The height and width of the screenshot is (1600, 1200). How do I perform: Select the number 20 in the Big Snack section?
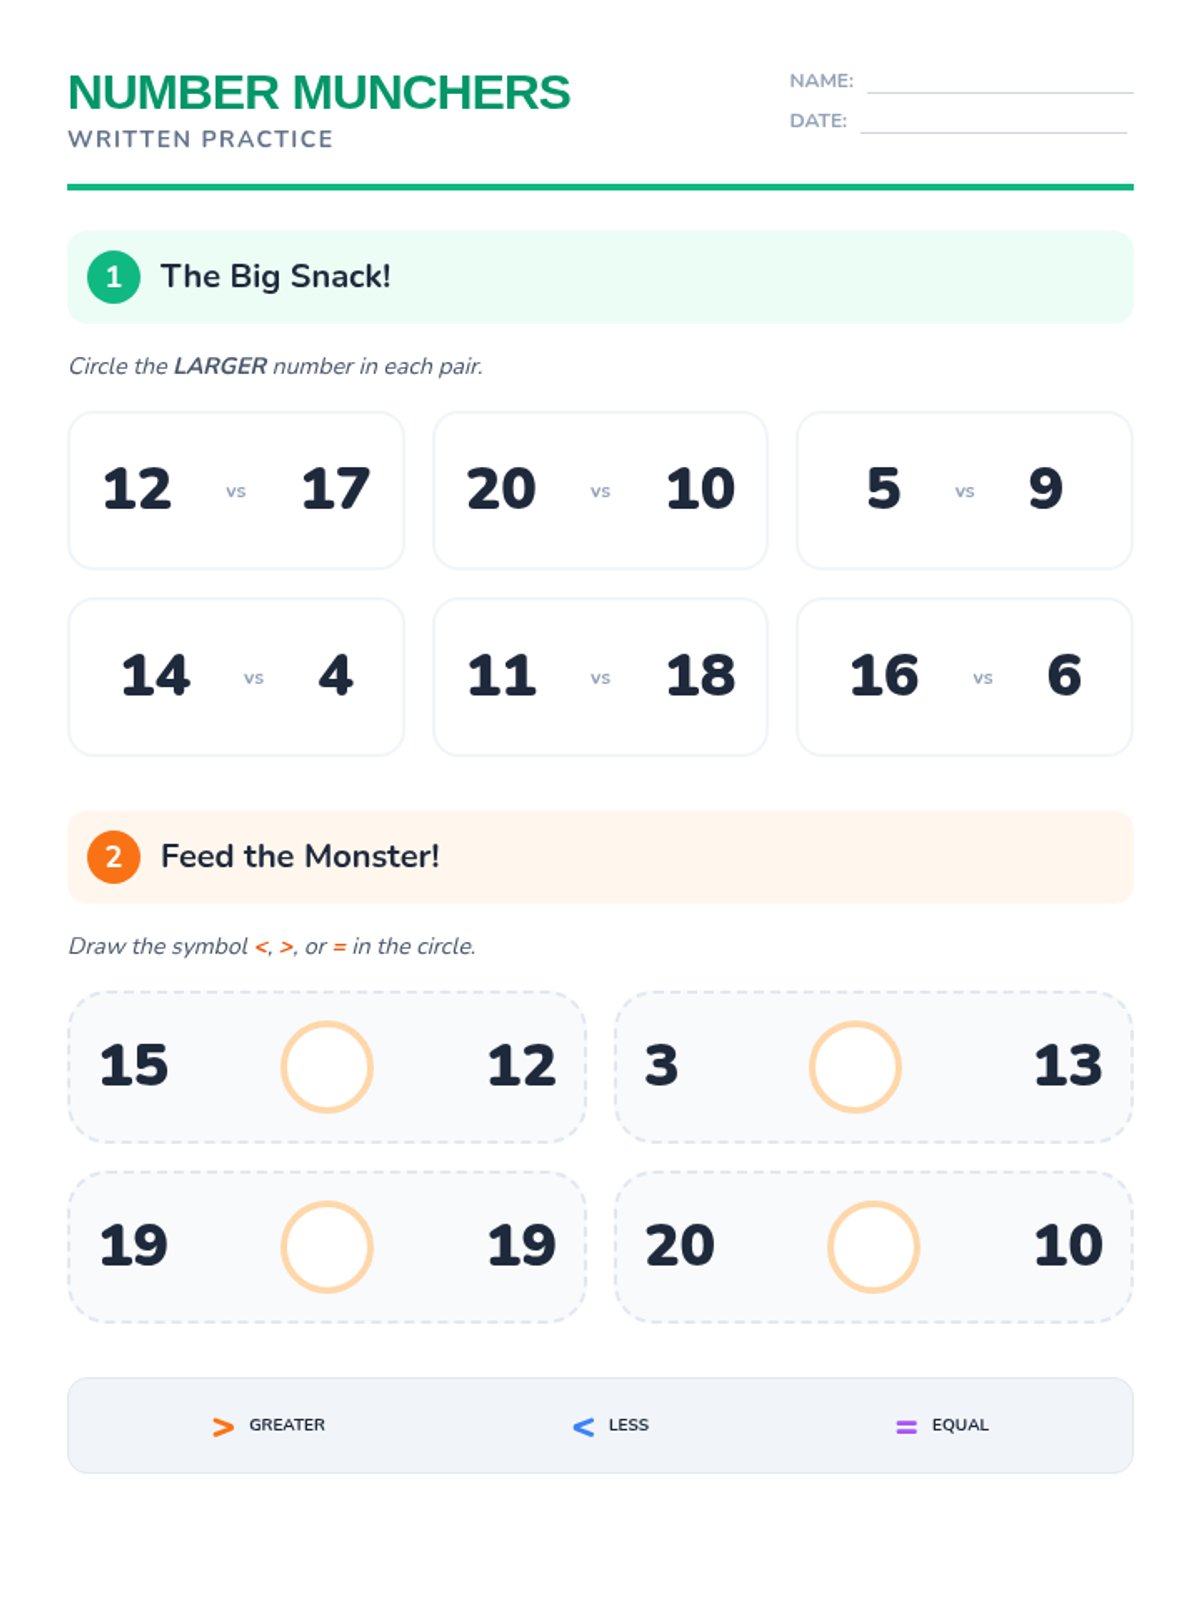click(x=501, y=489)
